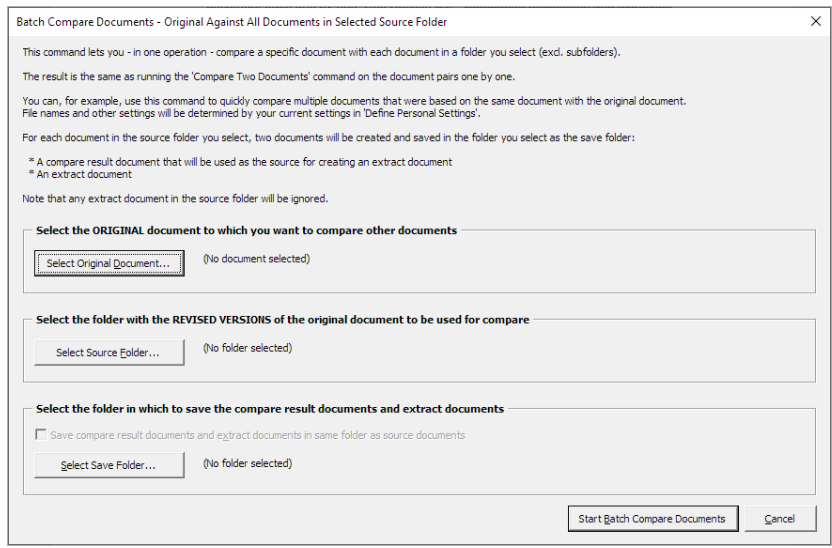Click the REVISED VERSIONS group heading
This screenshot has height=548, width=832.
coord(282,319)
